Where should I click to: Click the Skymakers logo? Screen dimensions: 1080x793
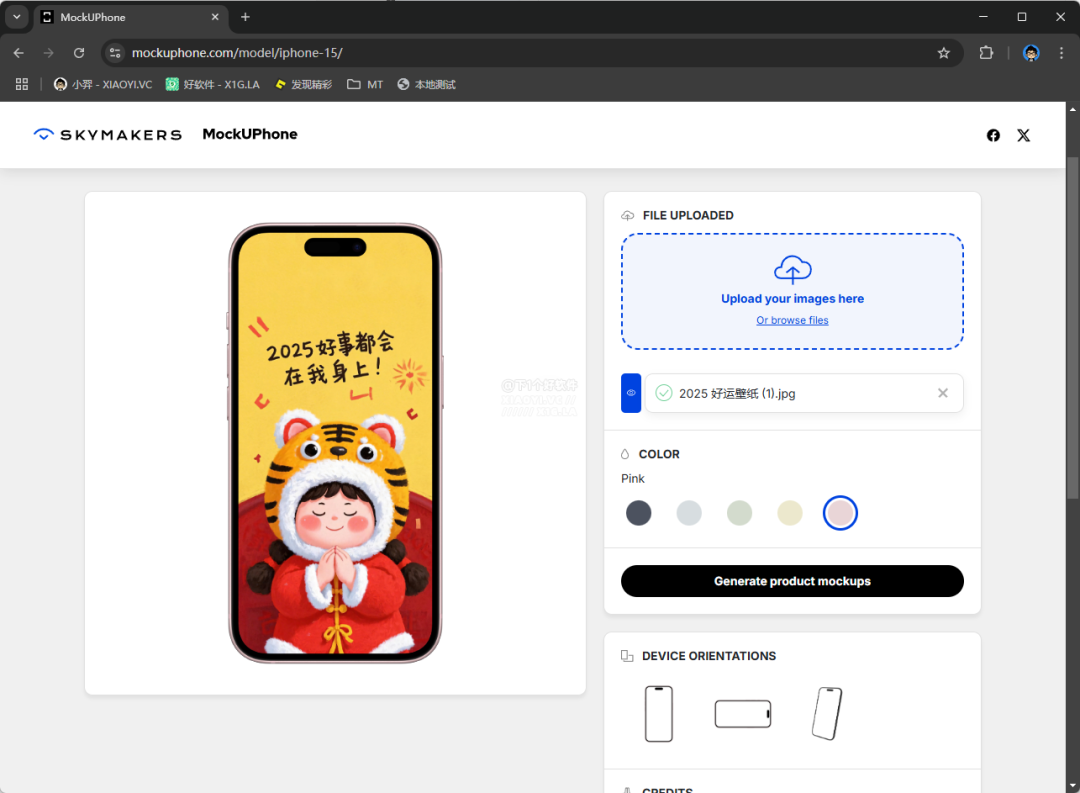pyautogui.click(x=108, y=134)
